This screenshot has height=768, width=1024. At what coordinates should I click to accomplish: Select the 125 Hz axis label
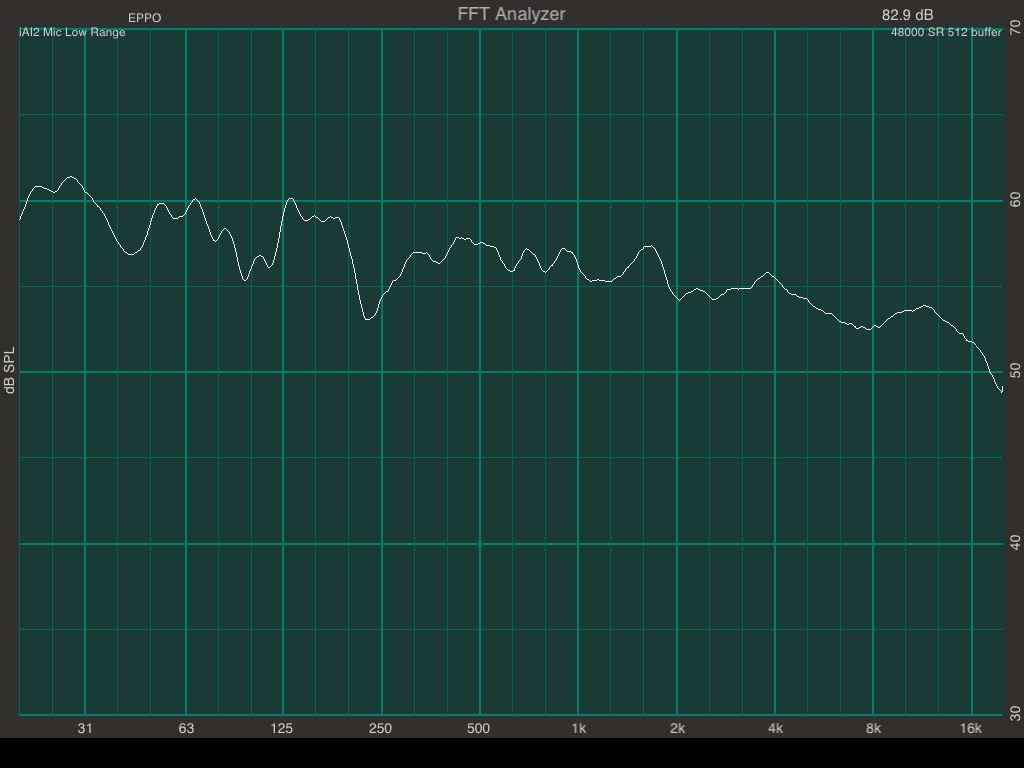tap(282, 728)
